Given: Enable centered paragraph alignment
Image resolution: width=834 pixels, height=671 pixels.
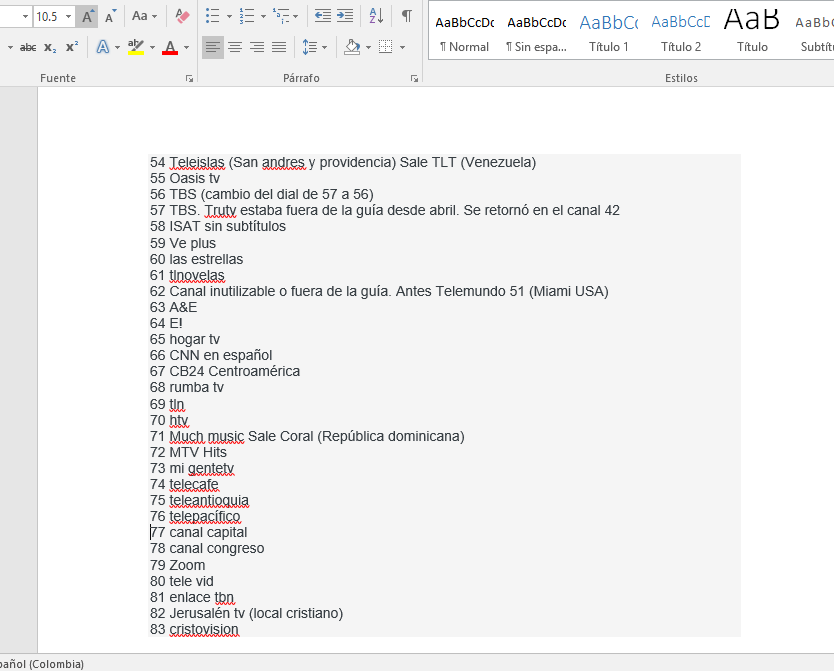Looking at the screenshot, I should 233,46.
